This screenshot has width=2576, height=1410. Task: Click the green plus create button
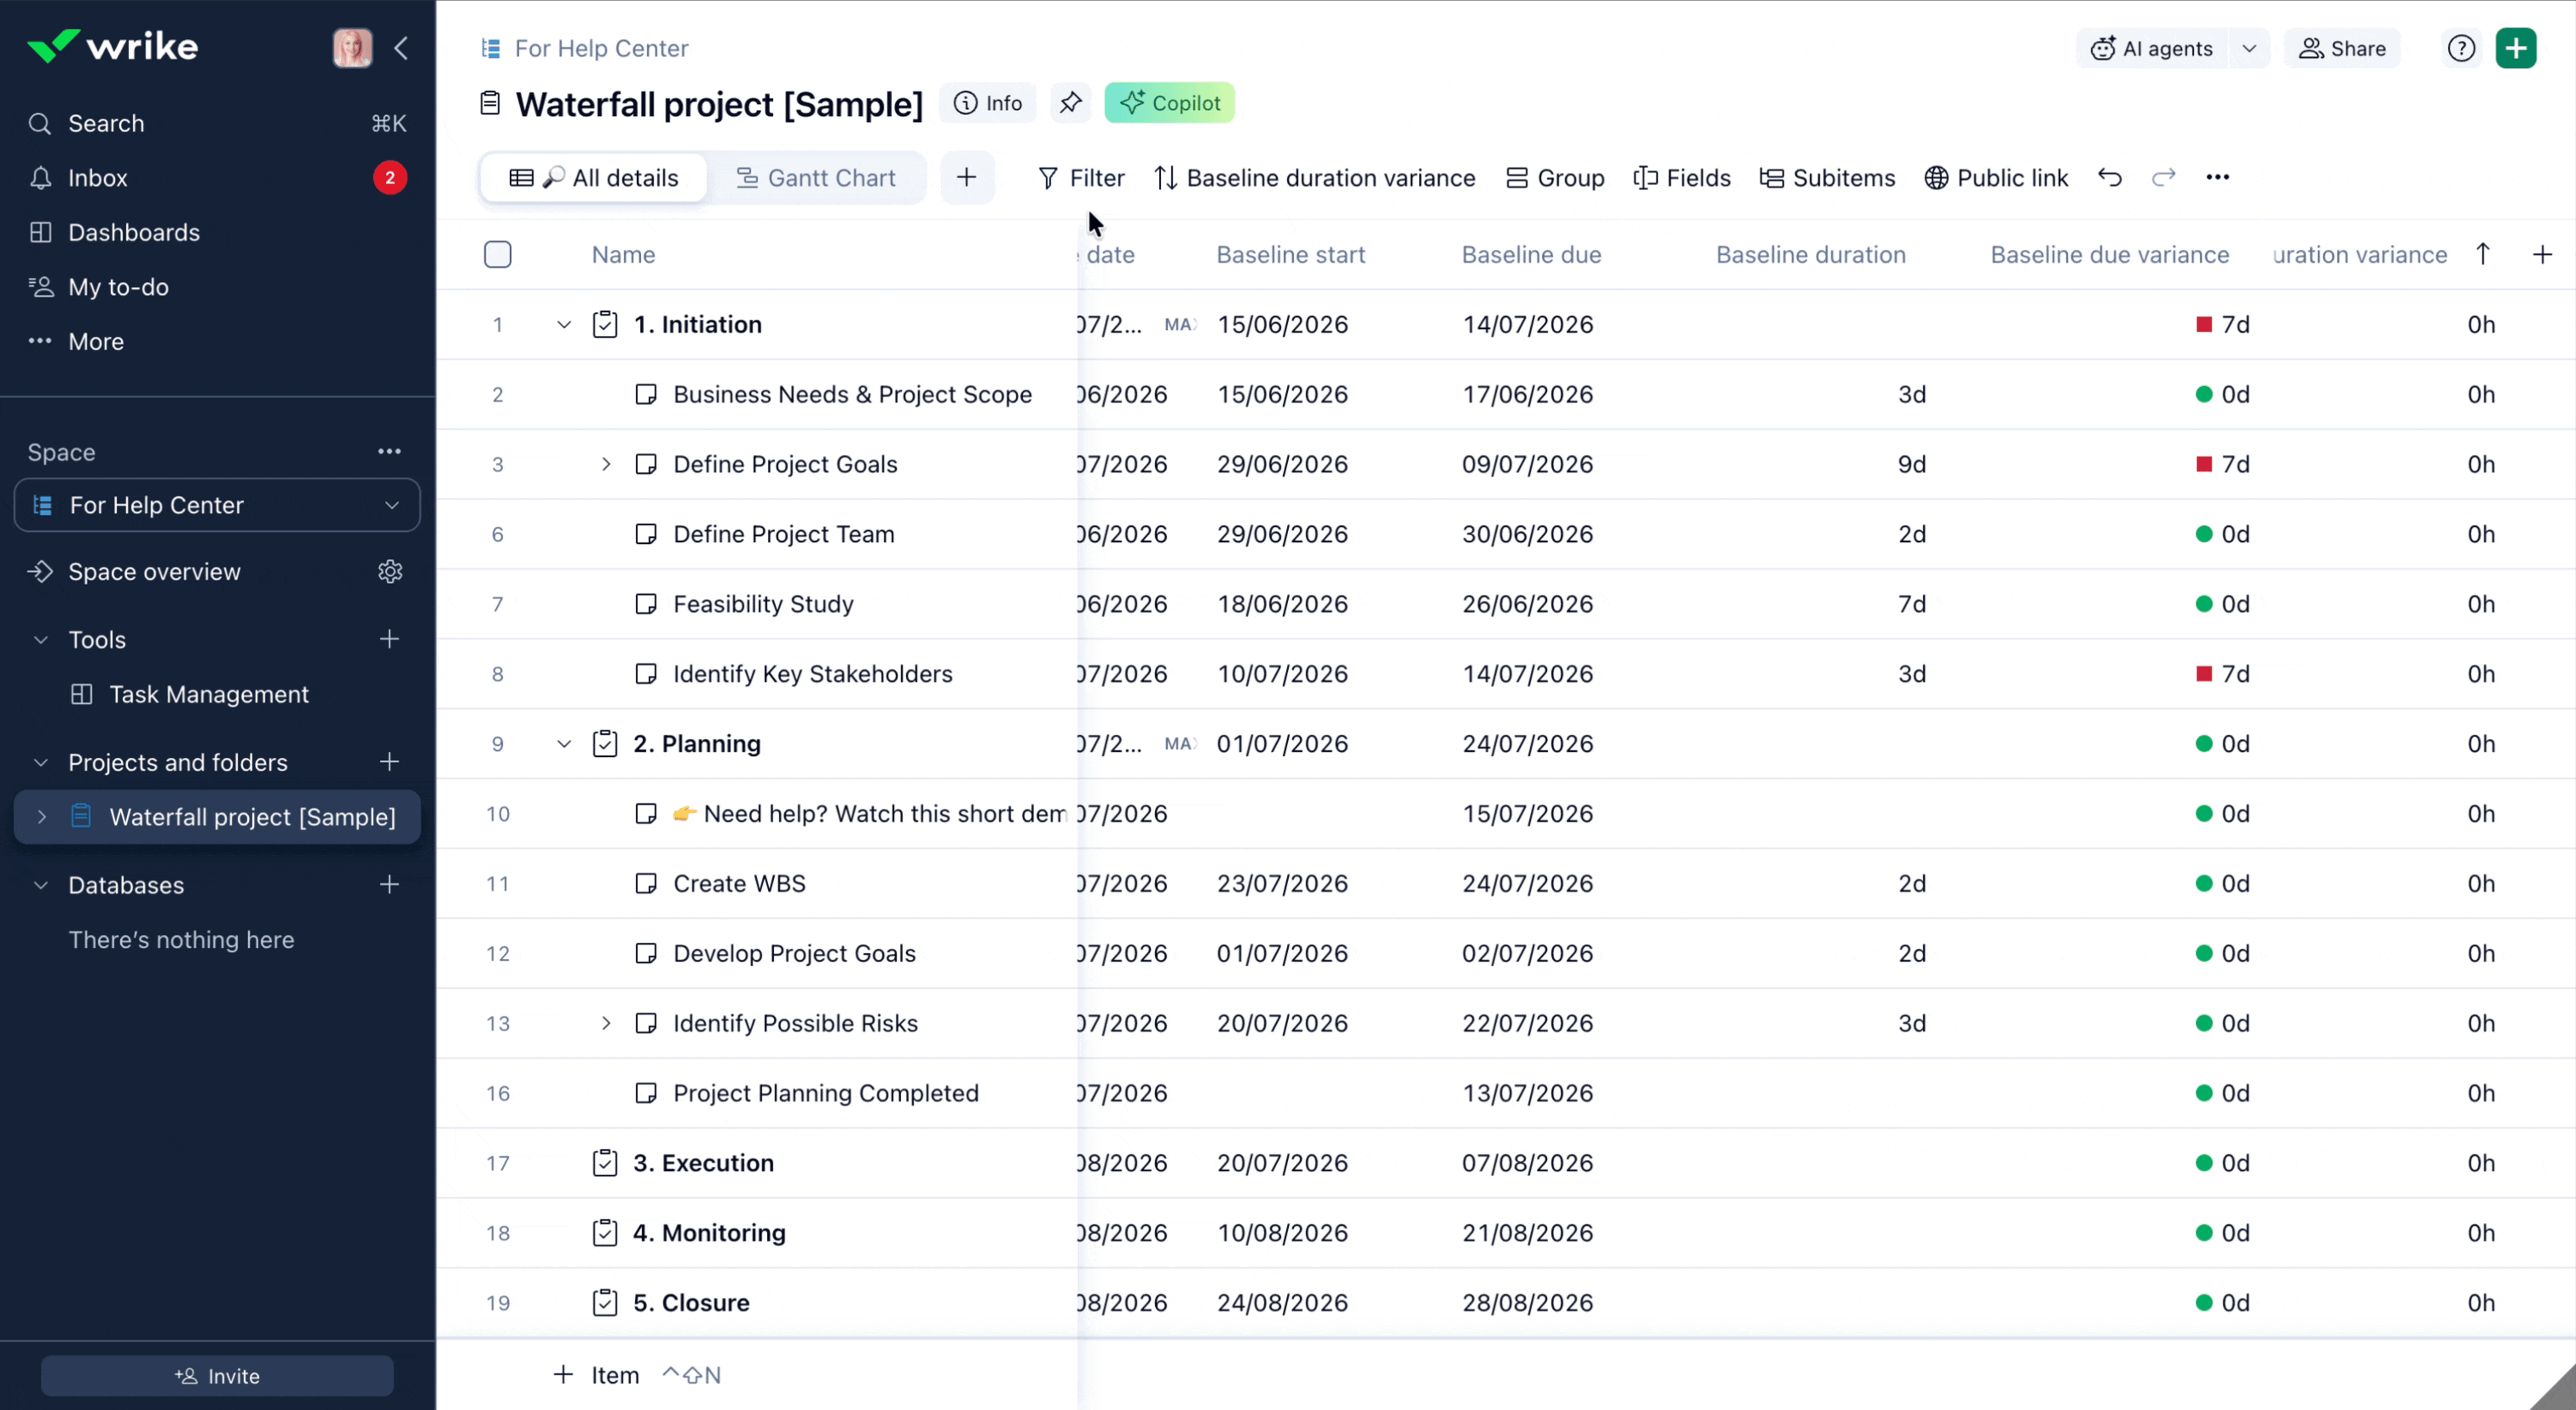2516,48
